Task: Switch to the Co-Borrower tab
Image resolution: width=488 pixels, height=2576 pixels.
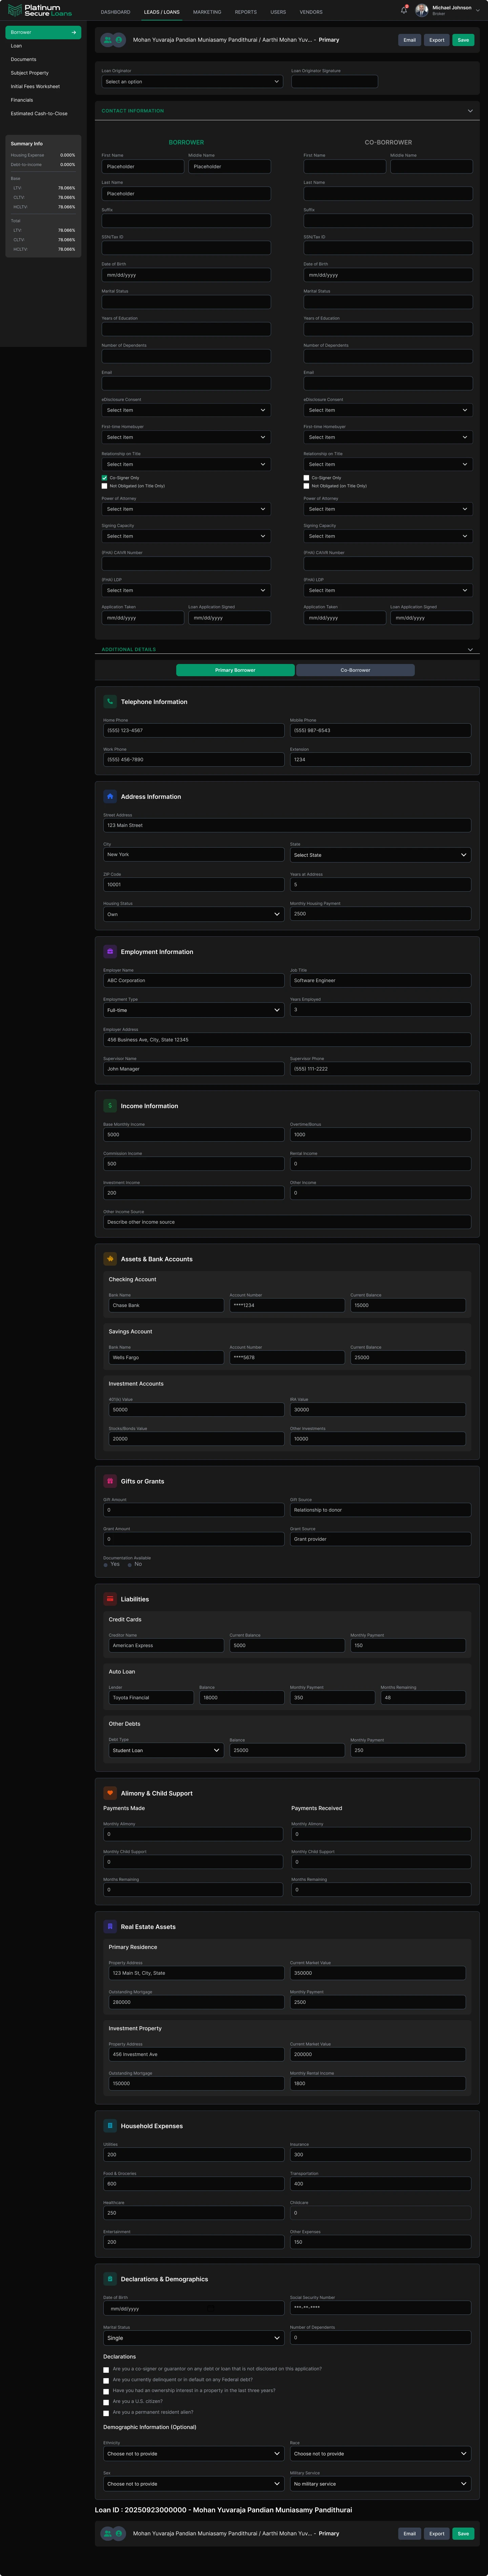Action: [355, 670]
